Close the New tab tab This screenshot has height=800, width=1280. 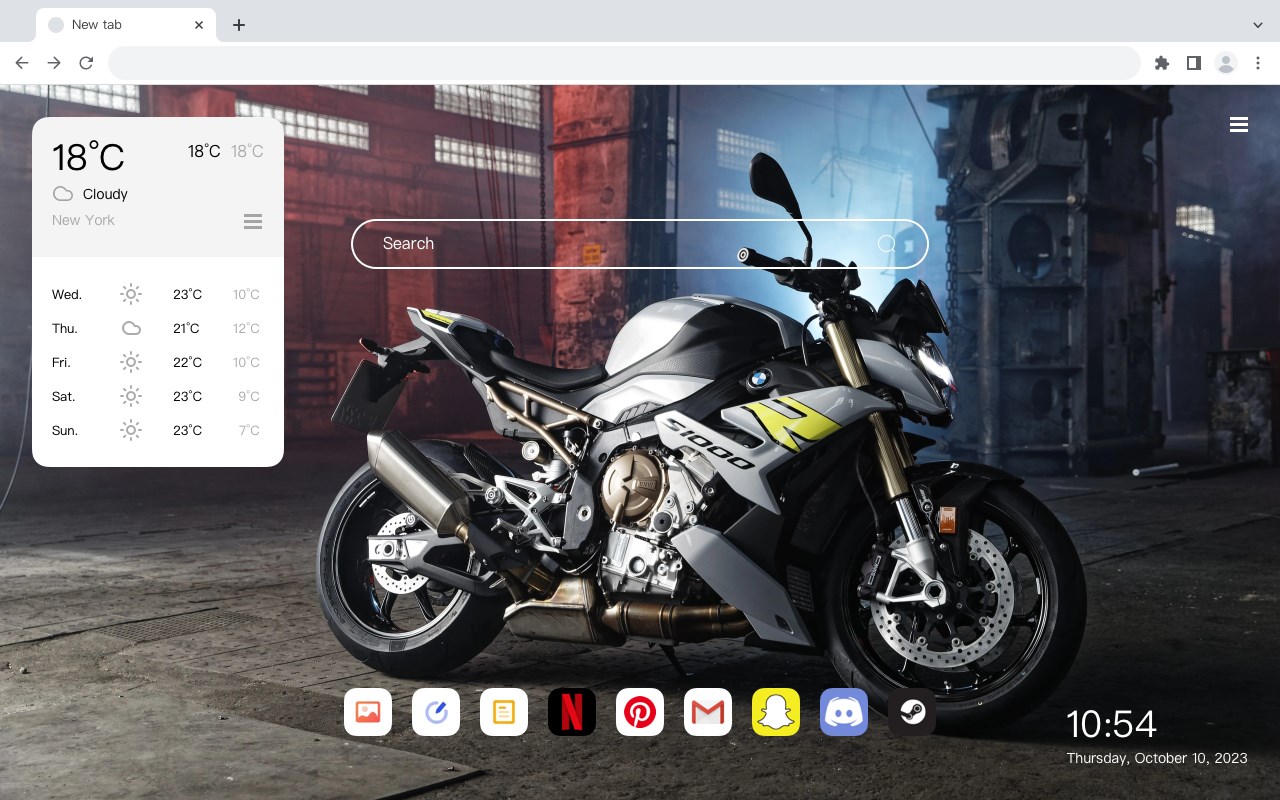click(199, 25)
